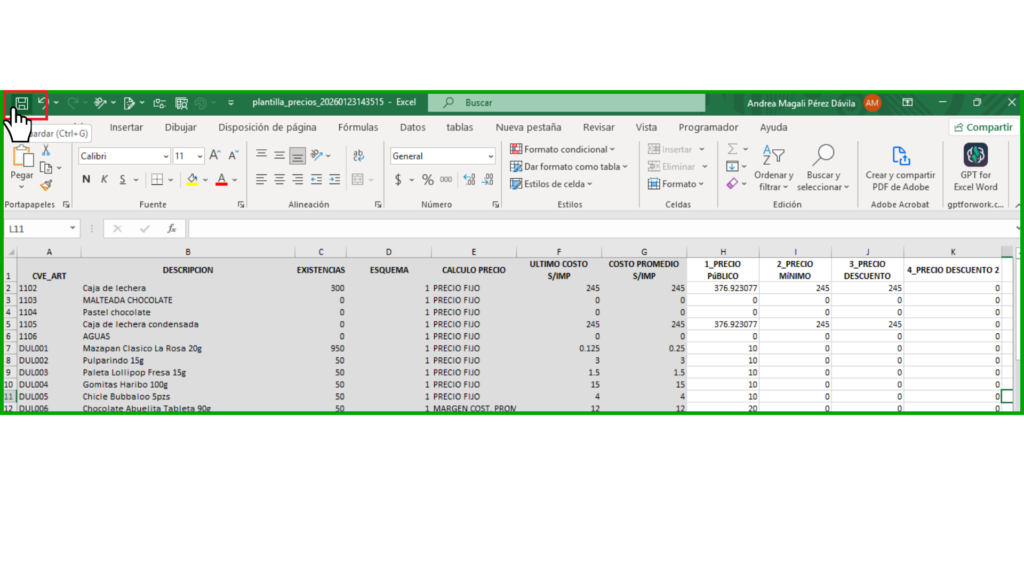Screen dimensions: 1024x576
Task: Click the Format Painter brush icon
Action: (46, 186)
